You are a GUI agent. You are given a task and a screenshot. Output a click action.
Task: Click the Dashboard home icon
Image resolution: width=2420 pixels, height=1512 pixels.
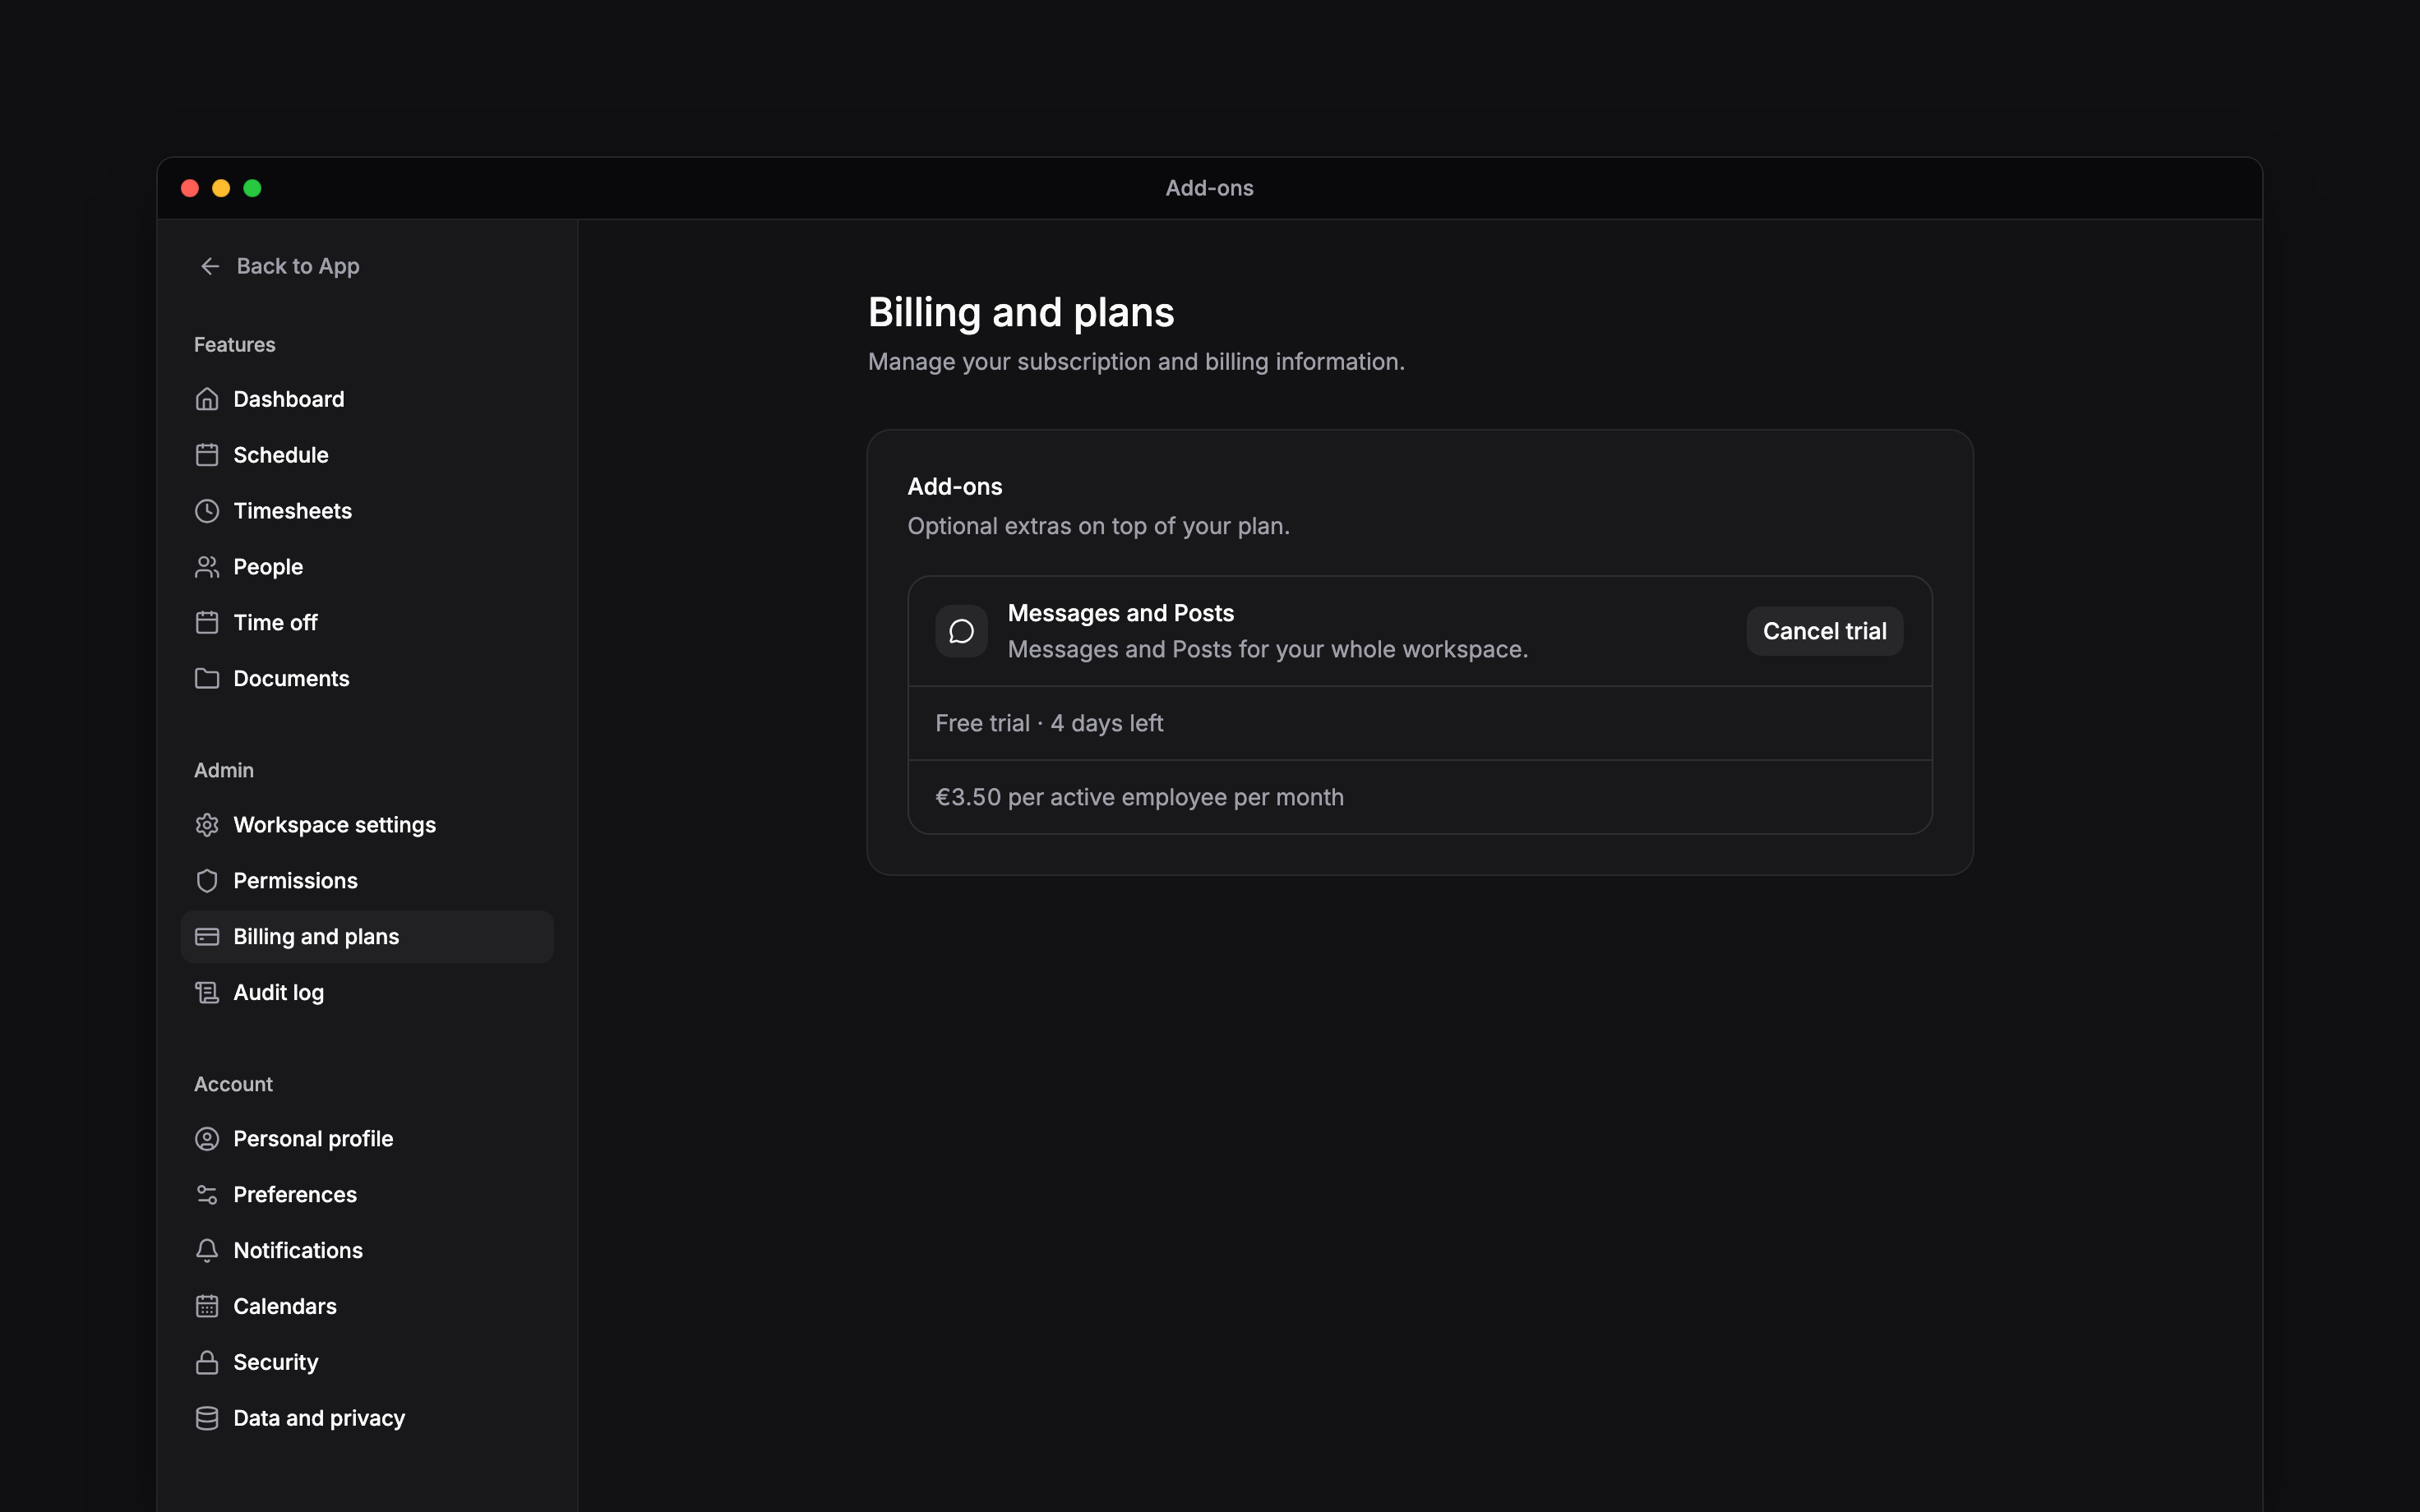(207, 399)
